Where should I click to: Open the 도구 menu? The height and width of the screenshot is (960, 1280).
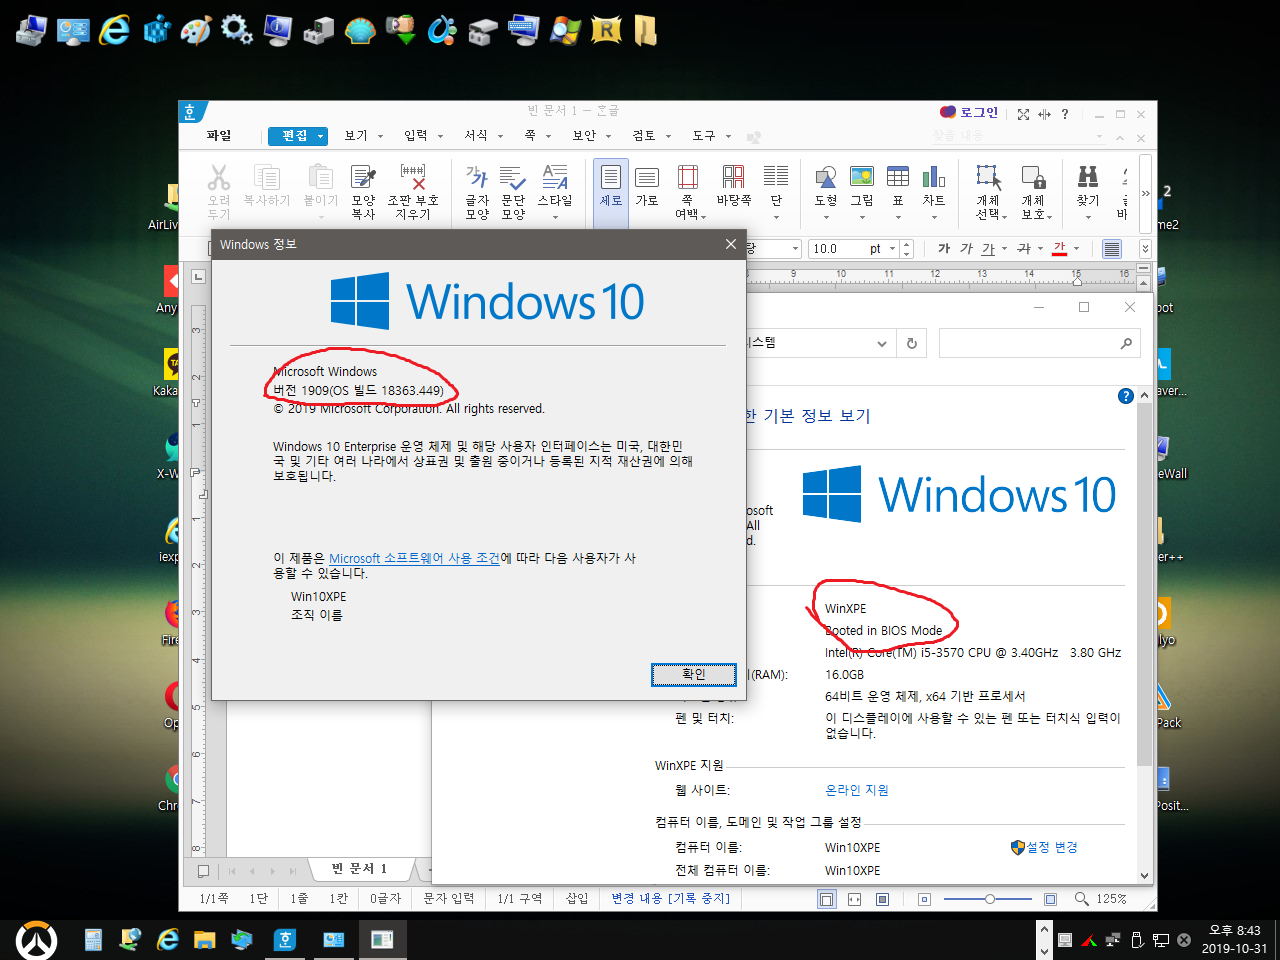(x=704, y=136)
